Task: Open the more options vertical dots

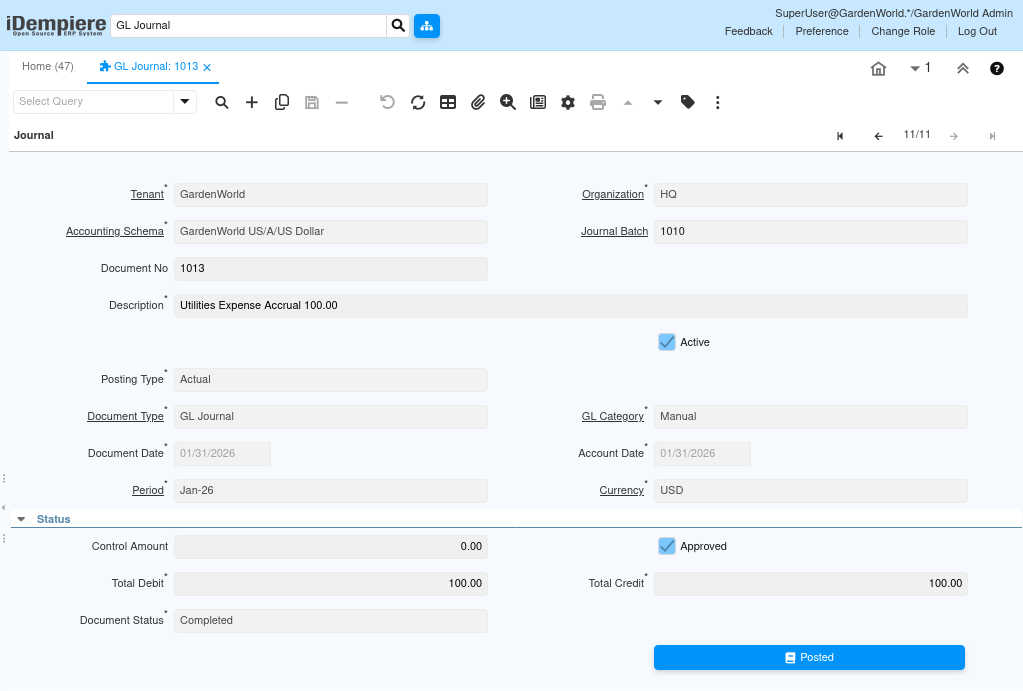Action: [718, 102]
